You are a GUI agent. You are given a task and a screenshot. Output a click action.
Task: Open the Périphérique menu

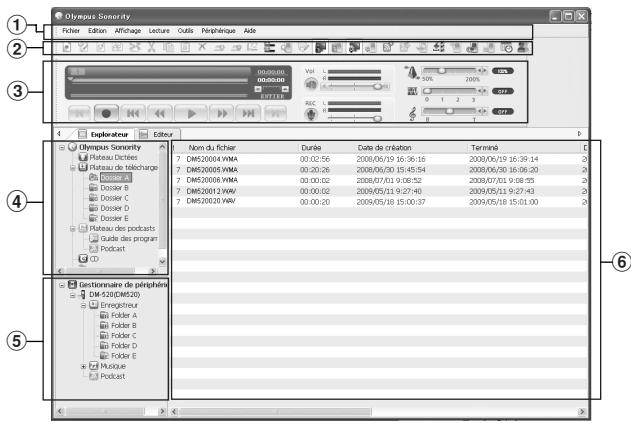click(x=219, y=31)
